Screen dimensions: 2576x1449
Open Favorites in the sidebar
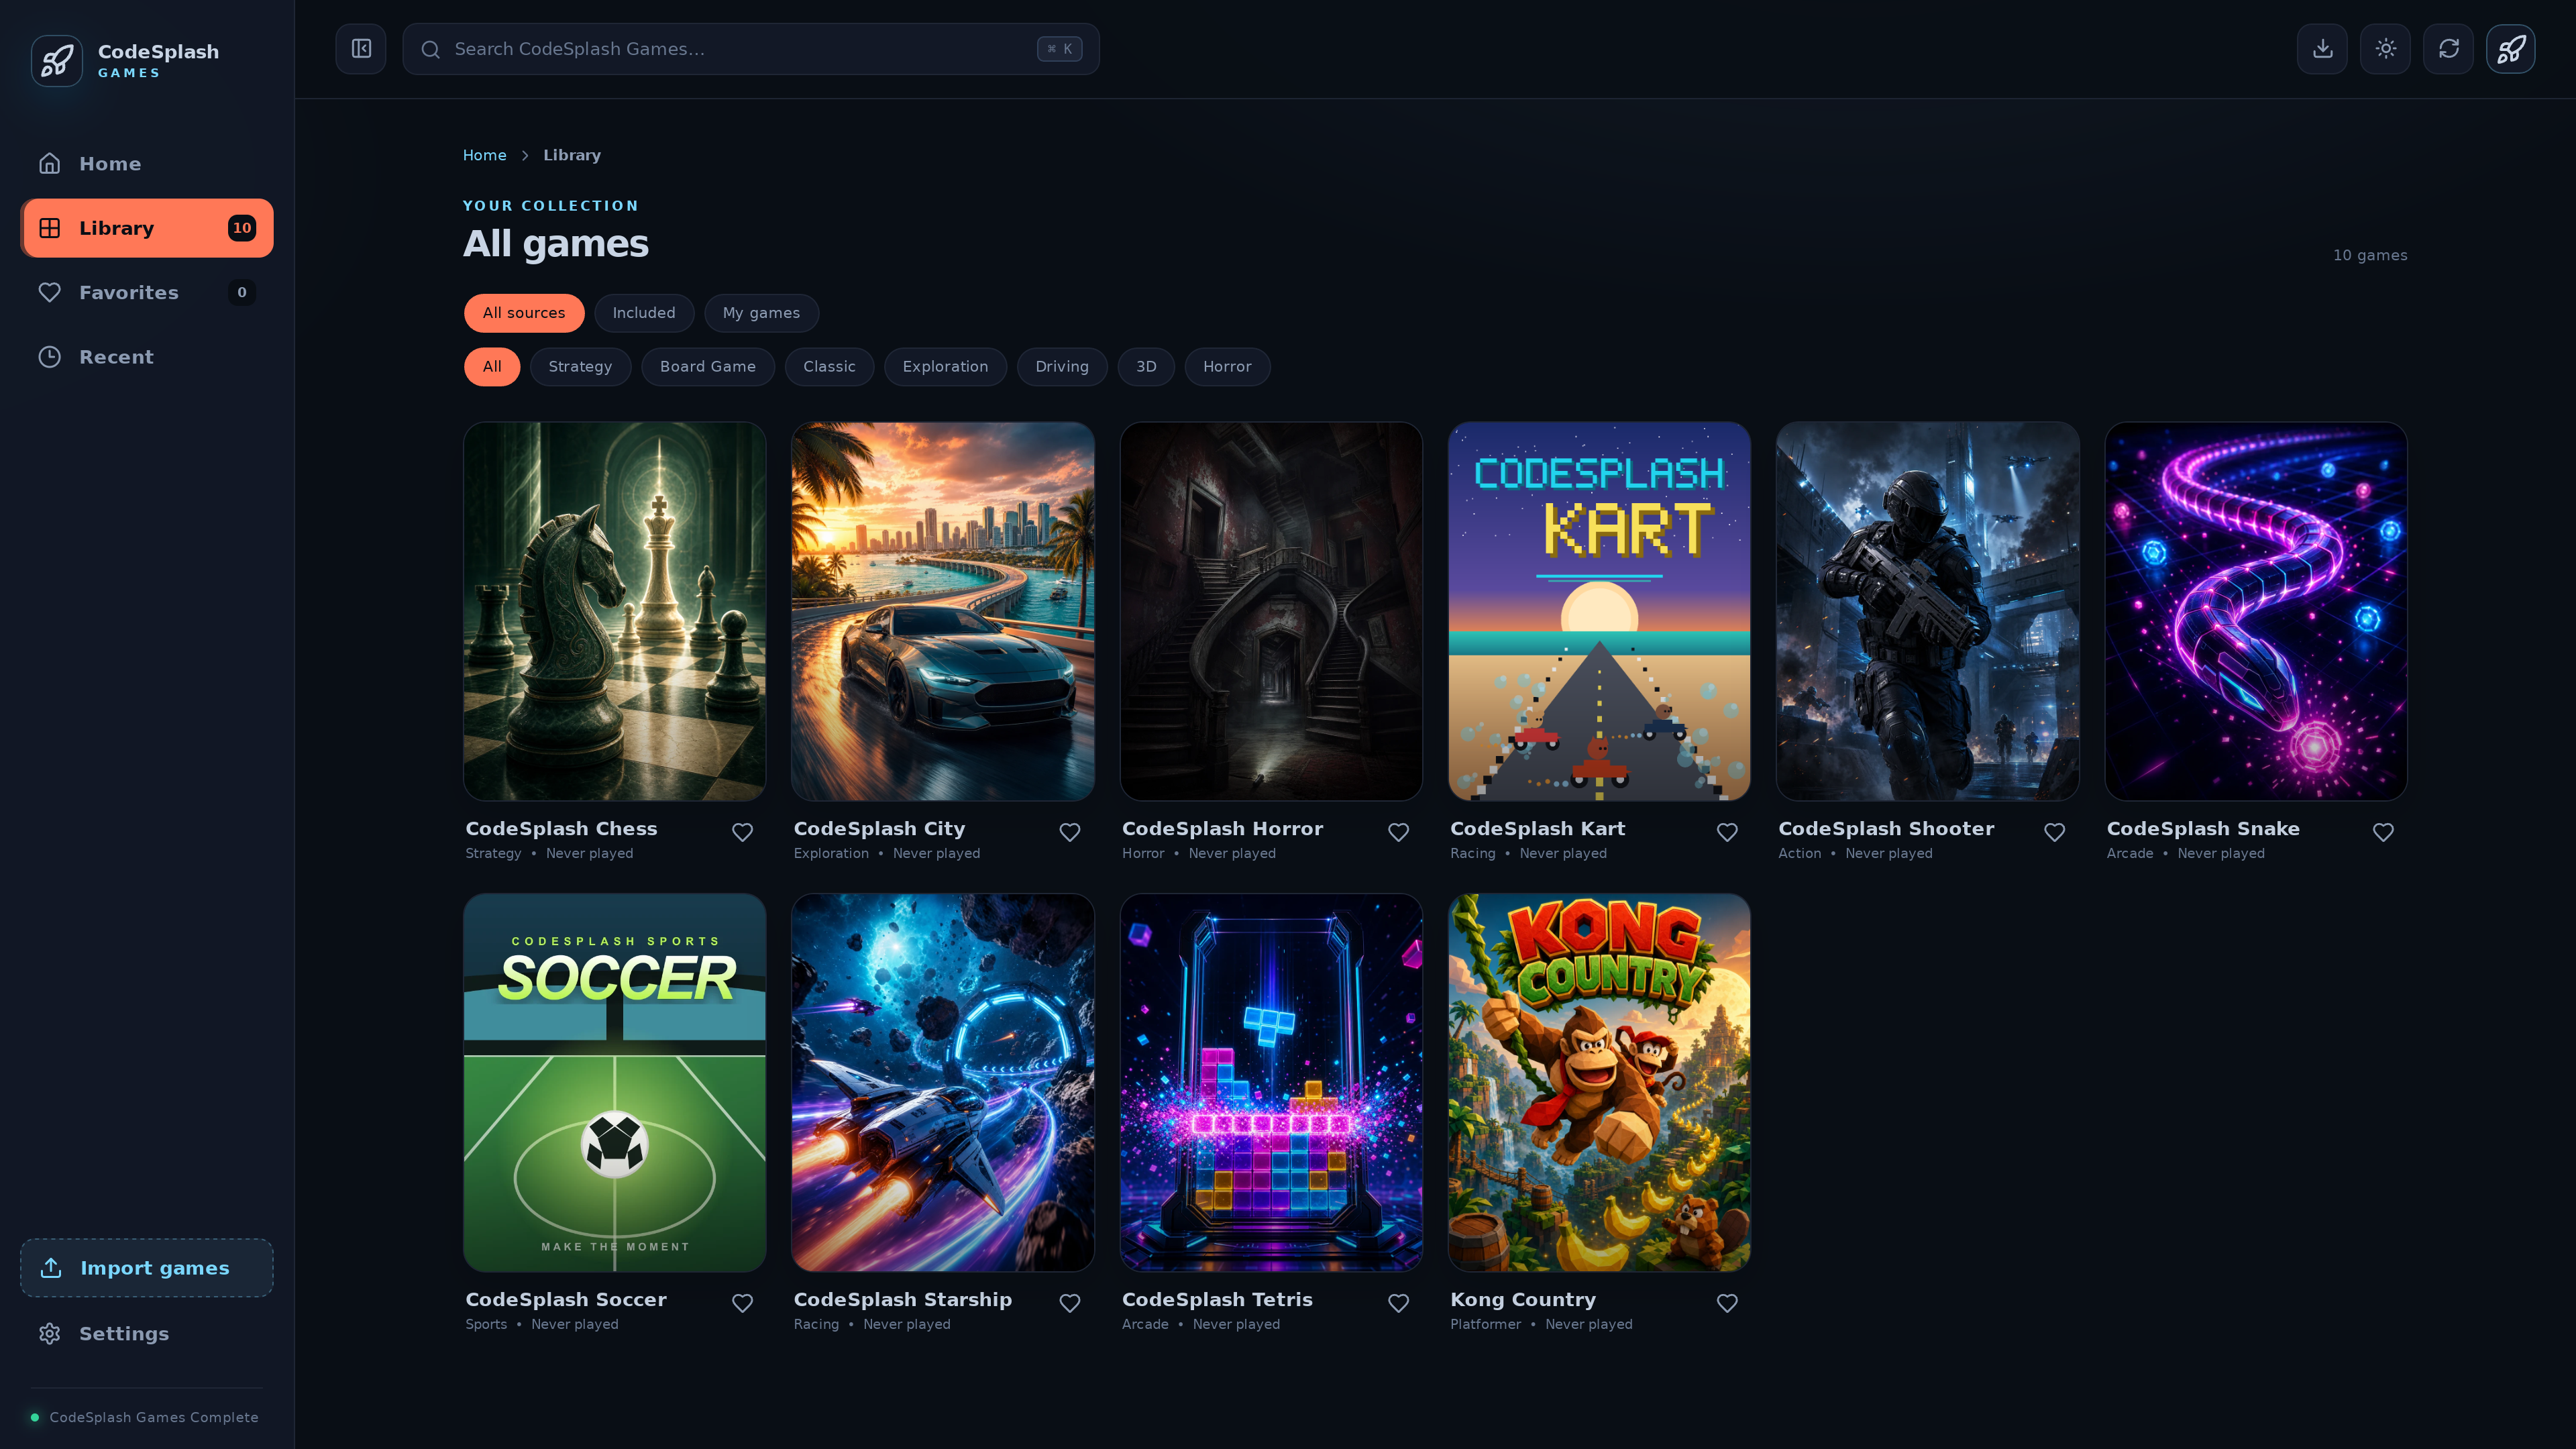(x=147, y=293)
